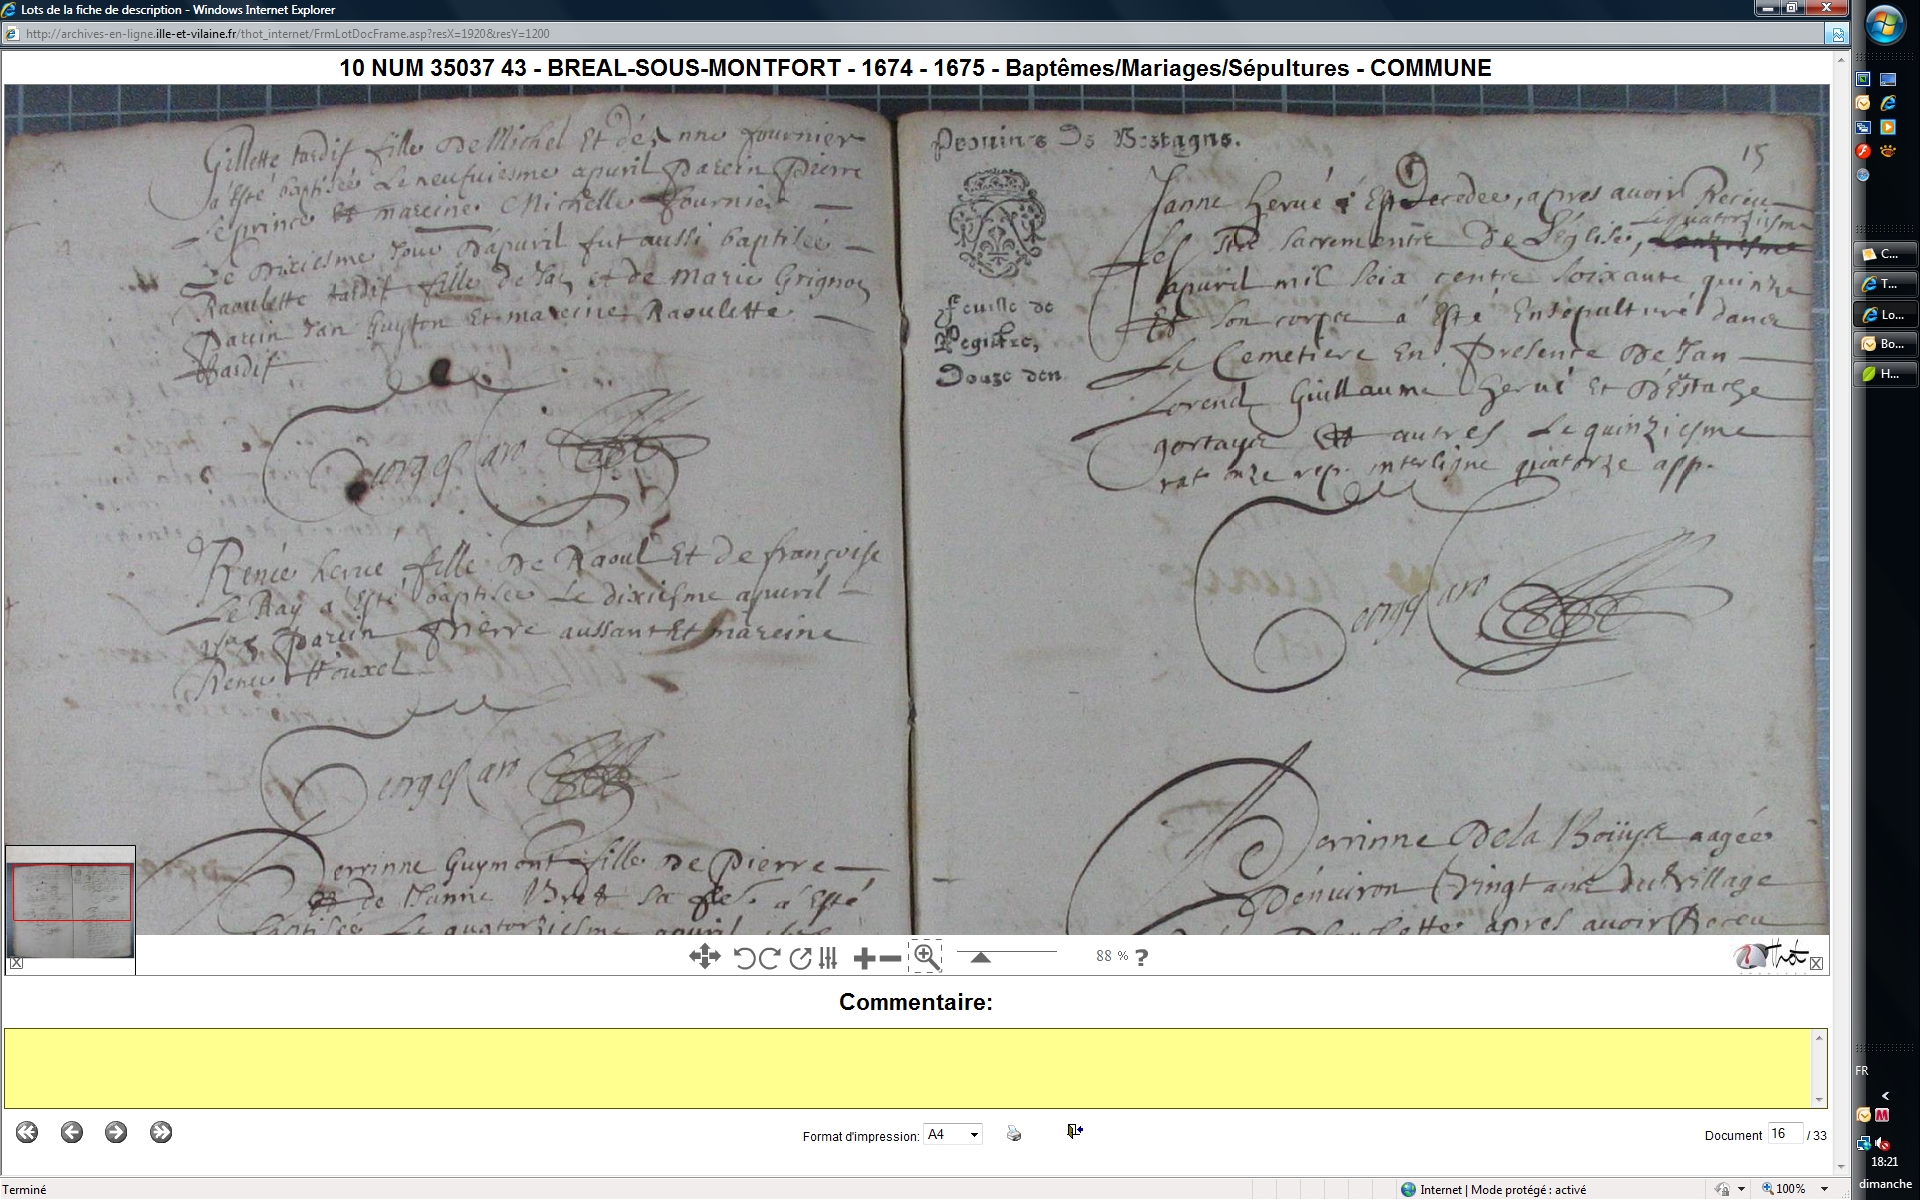Zoom in with the plus icon
The height and width of the screenshot is (1200, 1920).
click(x=864, y=959)
